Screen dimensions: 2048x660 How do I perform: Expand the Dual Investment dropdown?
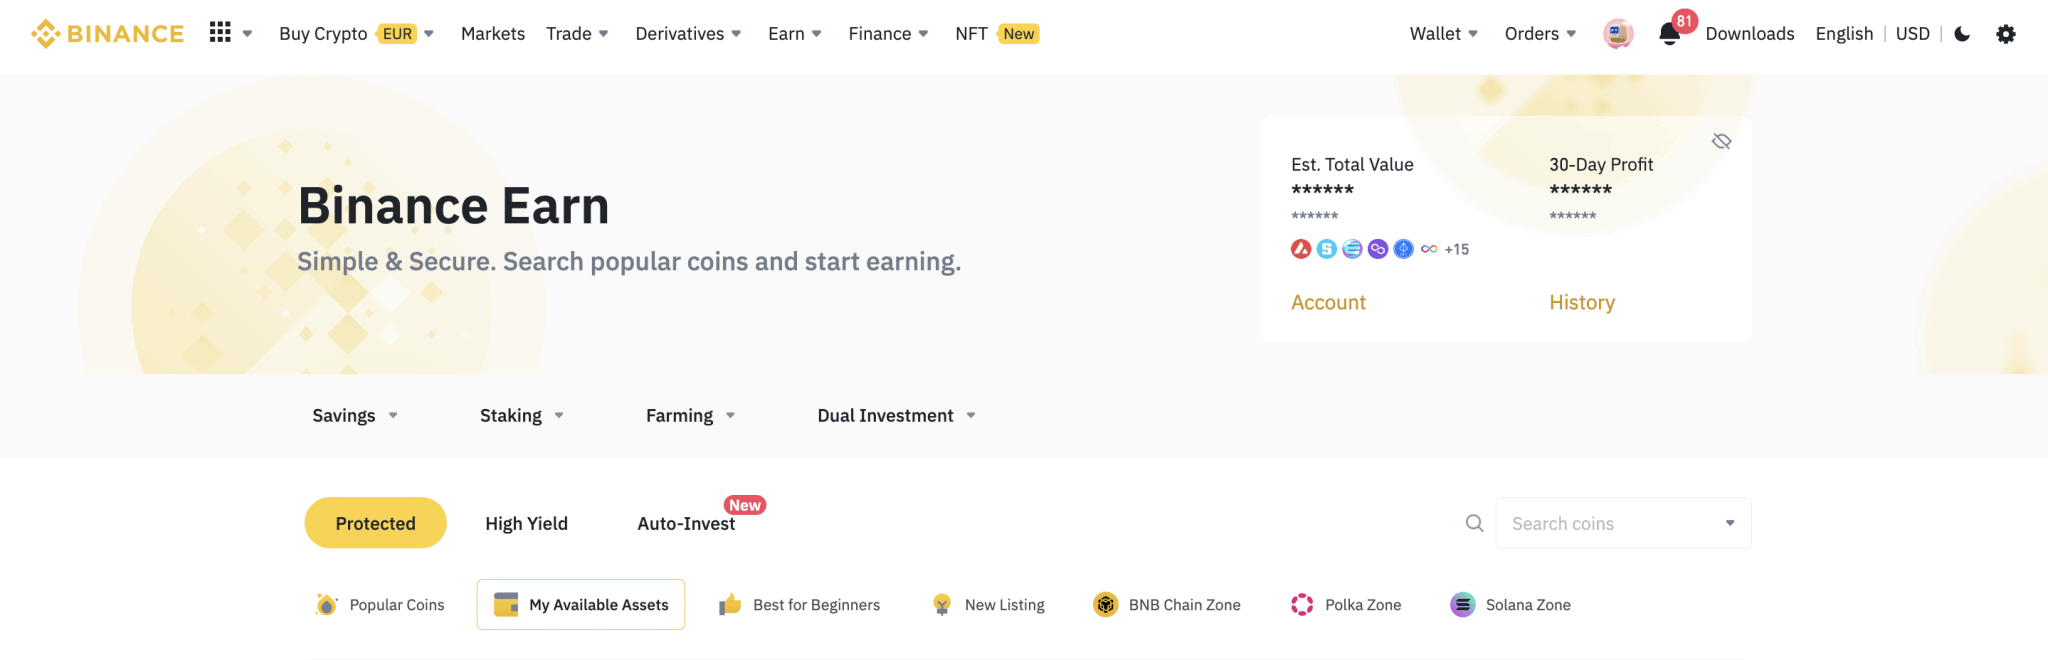[896, 415]
